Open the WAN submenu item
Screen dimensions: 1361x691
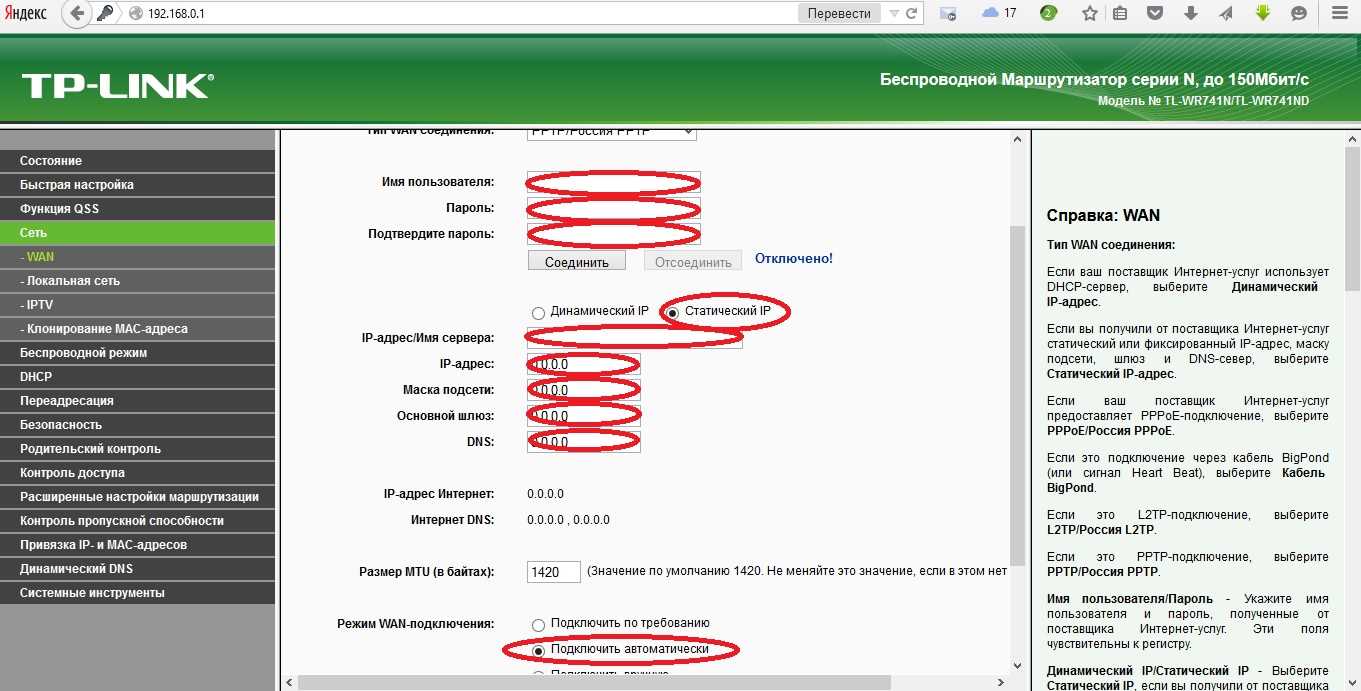(138, 257)
